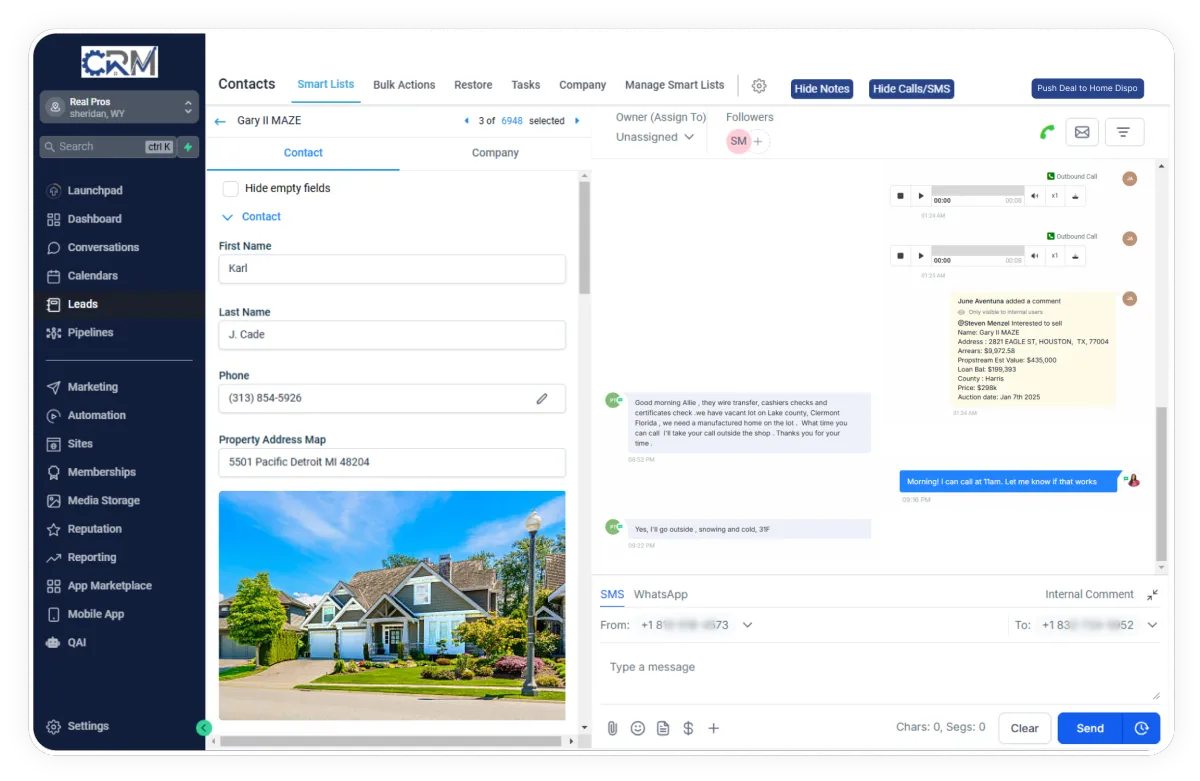Collapse the Contact section chevron
The width and height of the screenshot is (1200, 781).
coord(226,217)
